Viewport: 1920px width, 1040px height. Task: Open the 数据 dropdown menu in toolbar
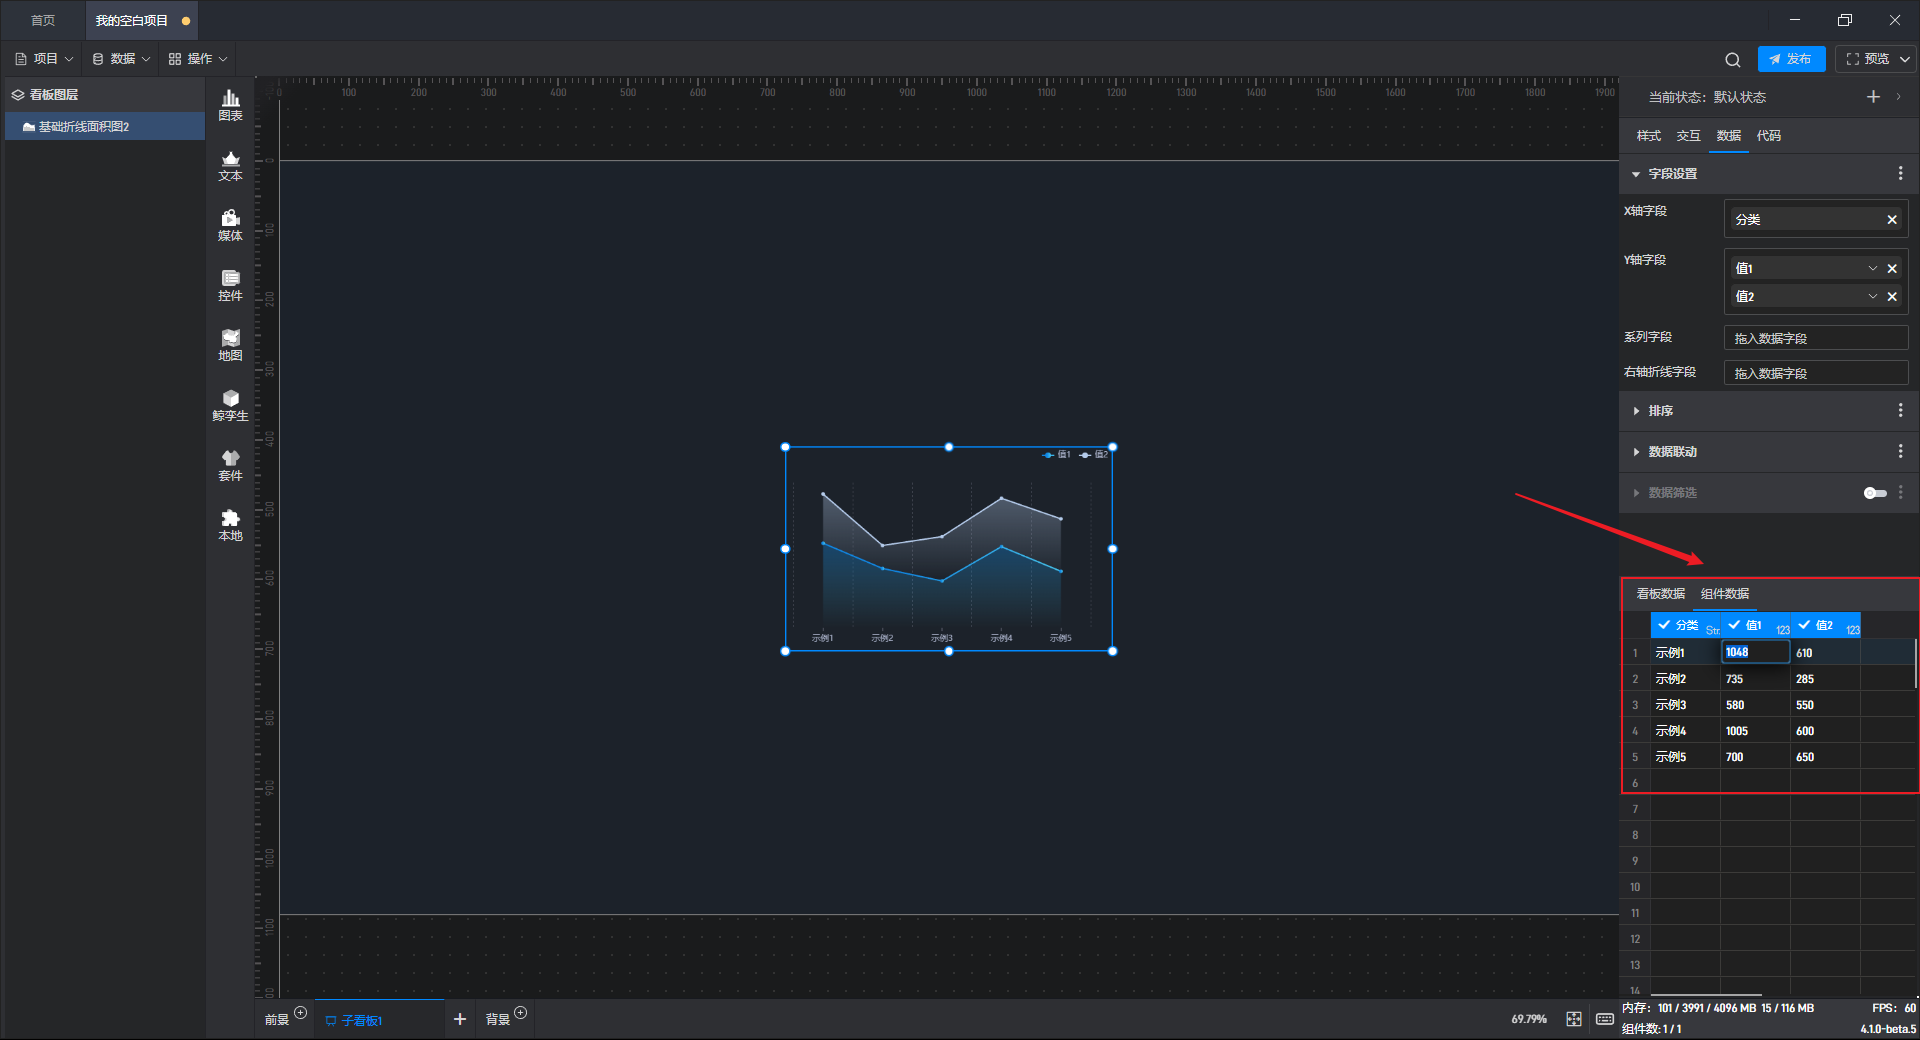point(121,59)
